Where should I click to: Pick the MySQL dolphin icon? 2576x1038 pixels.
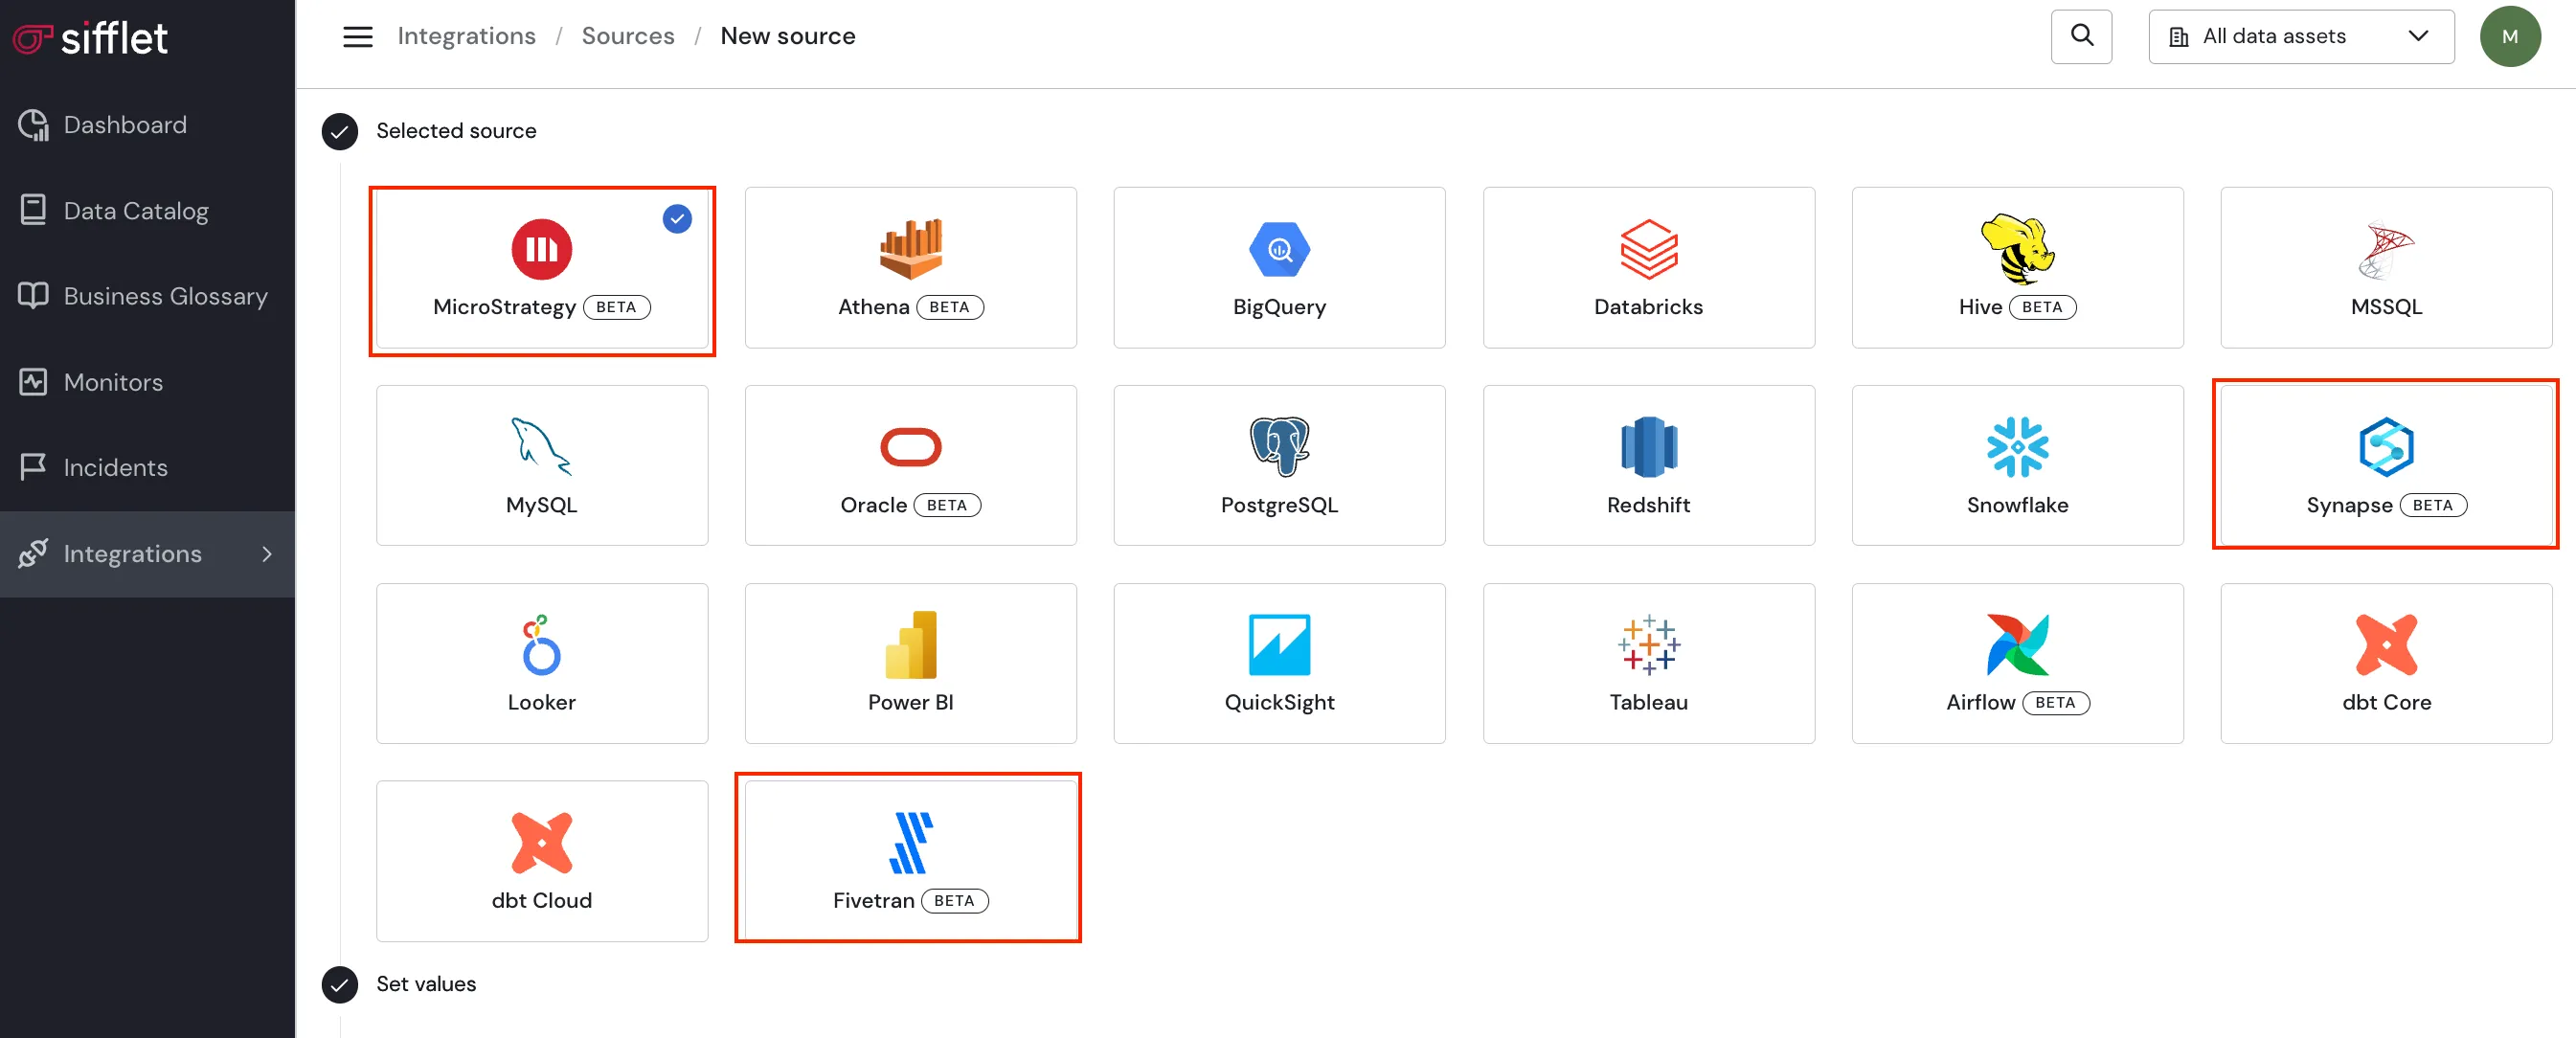pyautogui.click(x=541, y=446)
